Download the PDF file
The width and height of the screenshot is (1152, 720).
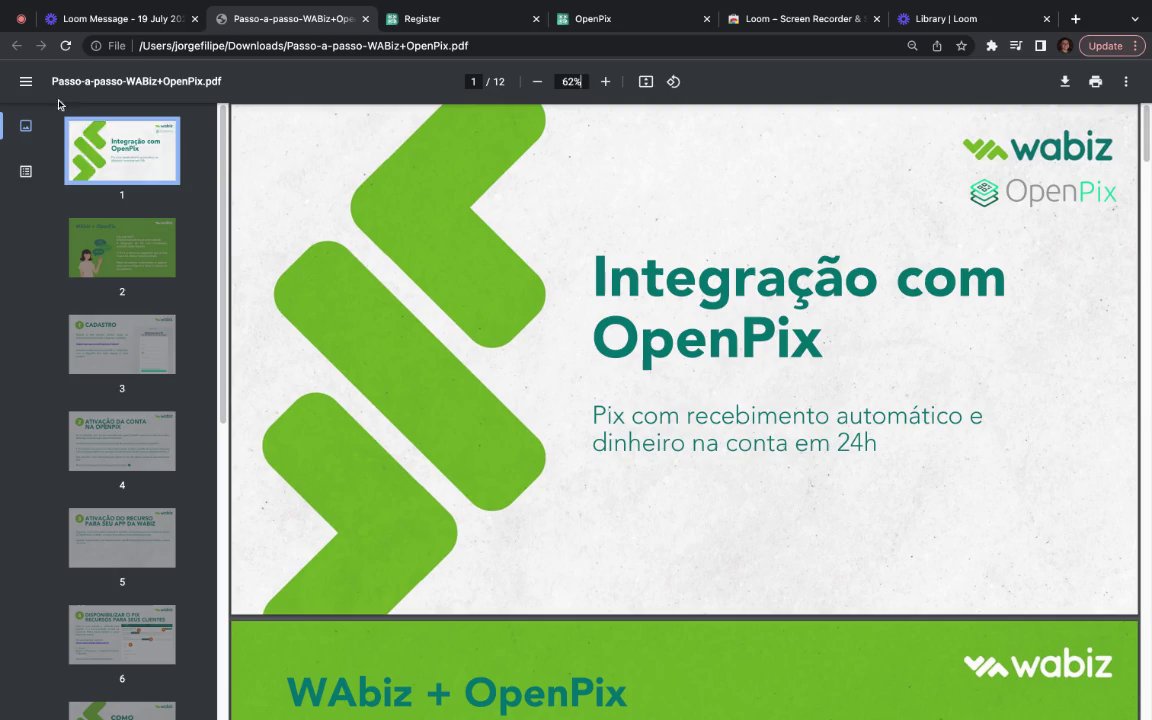[x=1065, y=82]
